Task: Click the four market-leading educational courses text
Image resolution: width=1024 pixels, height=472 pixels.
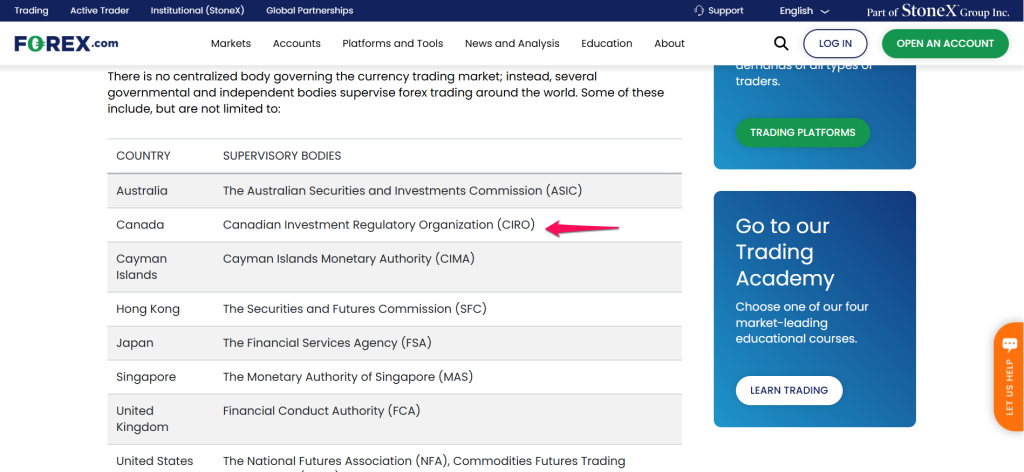Action: tap(802, 323)
